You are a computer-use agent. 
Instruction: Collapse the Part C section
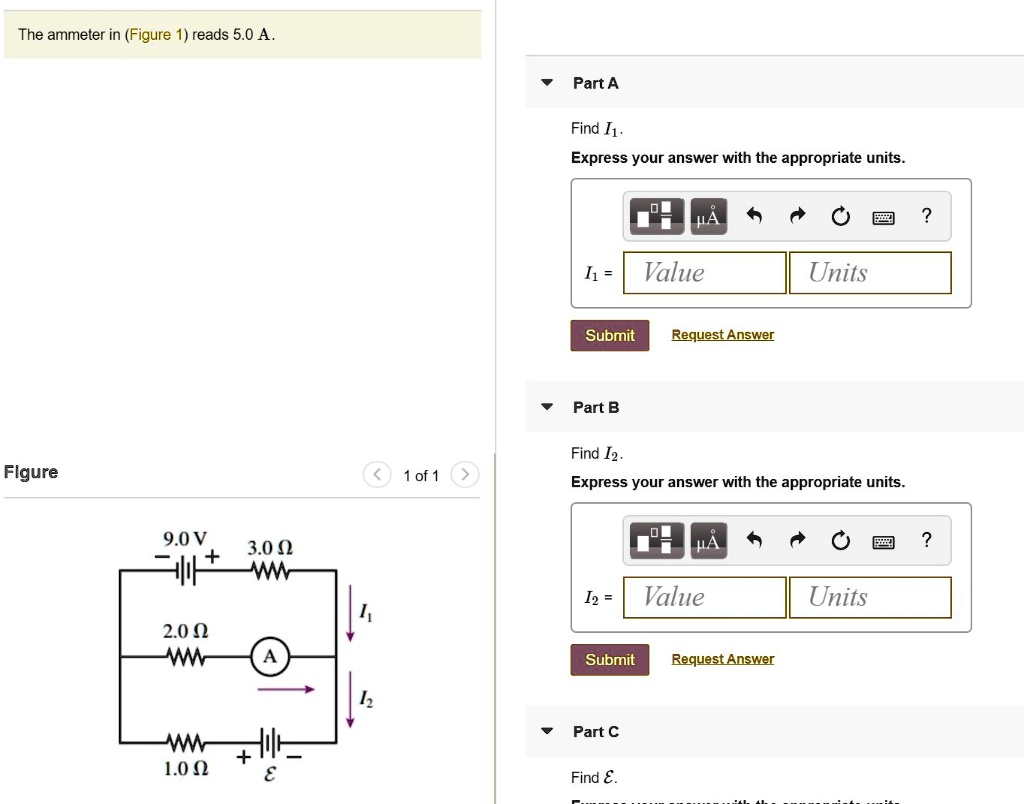click(546, 731)
